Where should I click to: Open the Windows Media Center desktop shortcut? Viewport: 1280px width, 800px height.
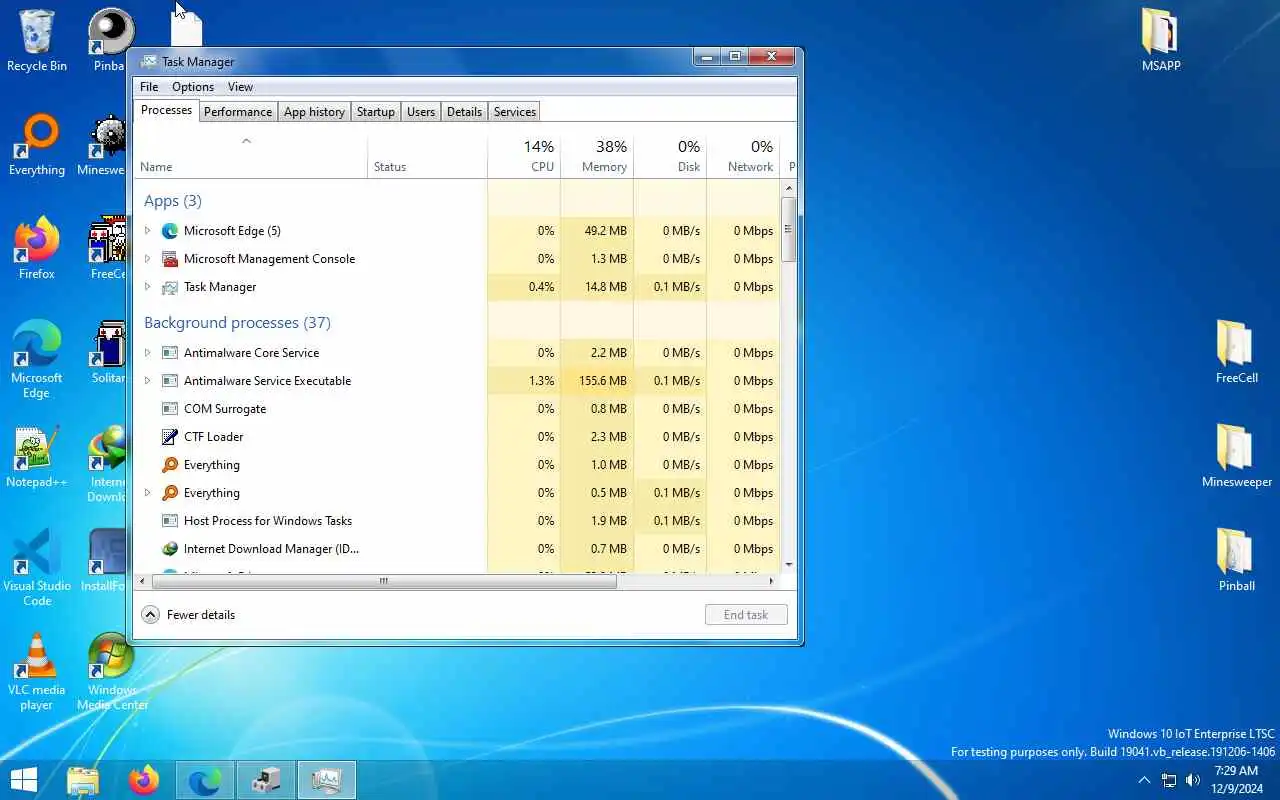112,672
